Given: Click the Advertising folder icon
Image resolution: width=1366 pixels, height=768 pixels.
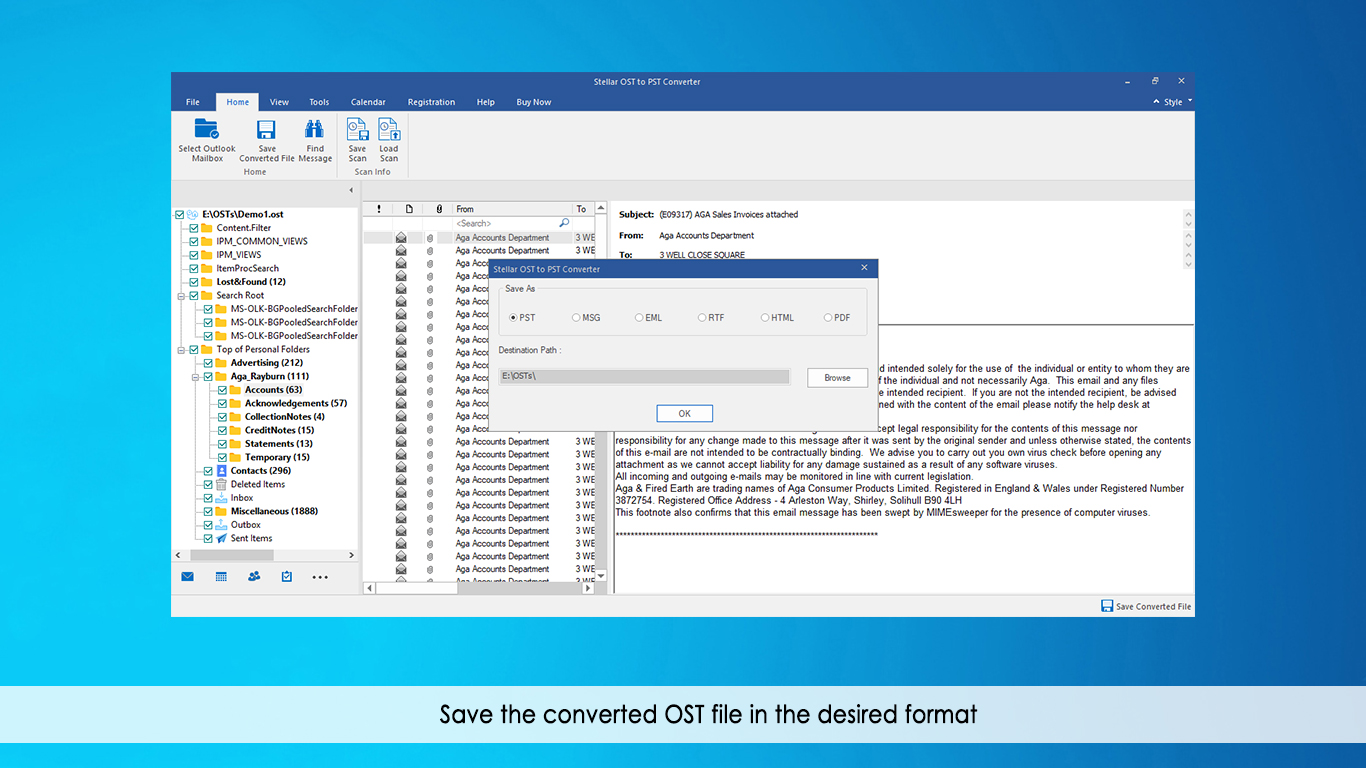Looking at the screenshot, I should pos(222,363).
